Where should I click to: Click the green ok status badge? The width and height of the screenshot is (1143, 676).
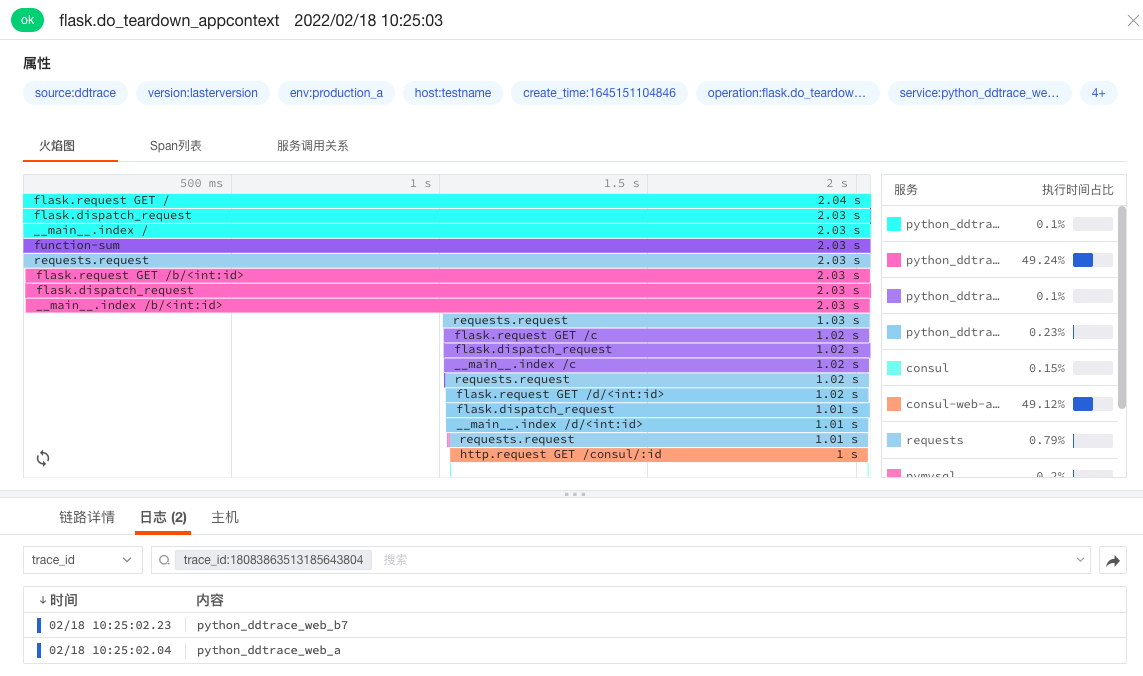[27, 20]
